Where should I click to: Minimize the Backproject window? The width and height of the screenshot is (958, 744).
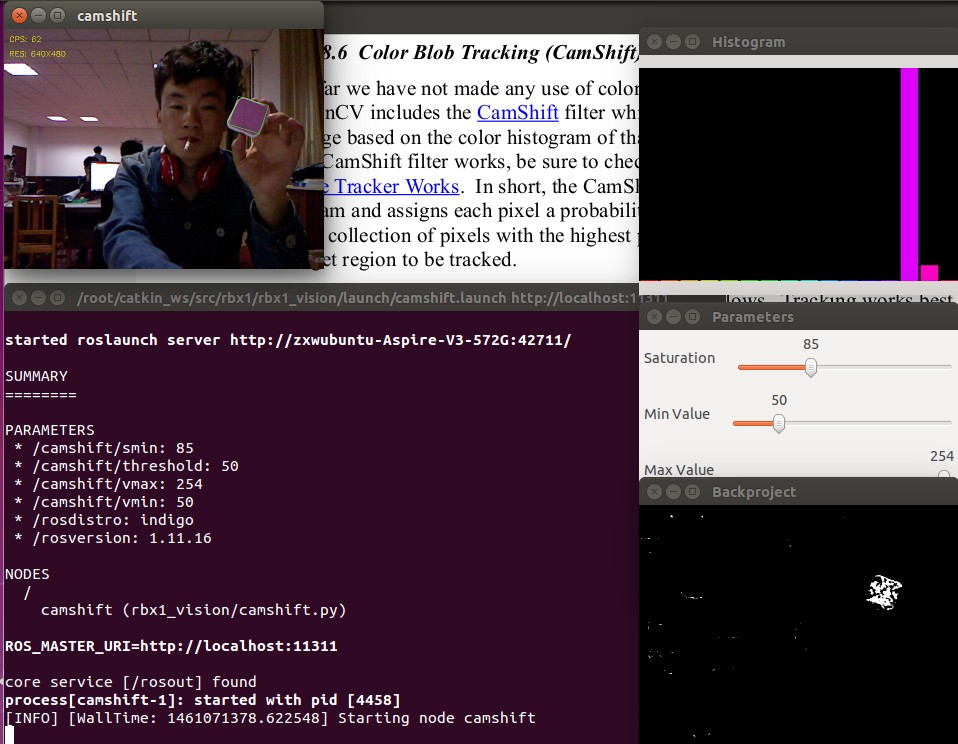point(673,491)
